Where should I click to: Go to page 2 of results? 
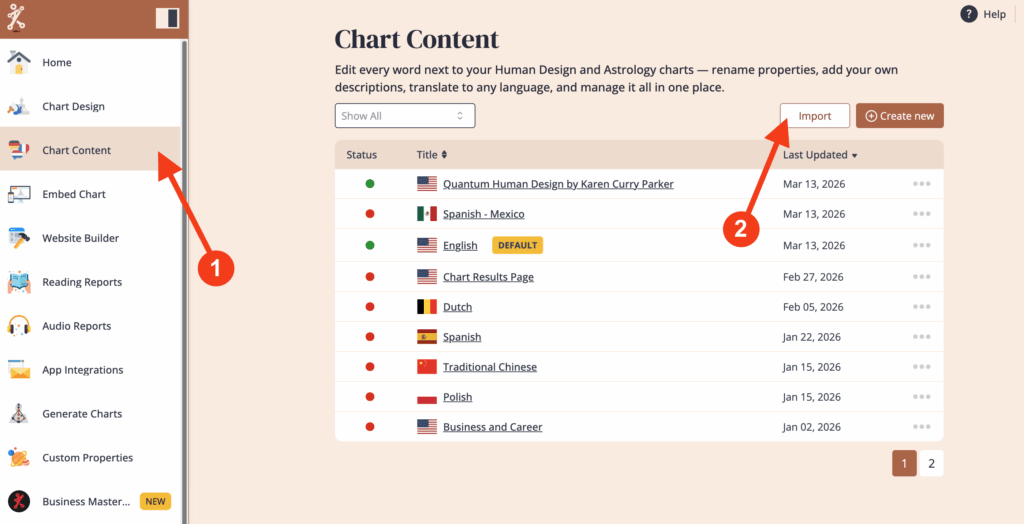pos(931,464)
